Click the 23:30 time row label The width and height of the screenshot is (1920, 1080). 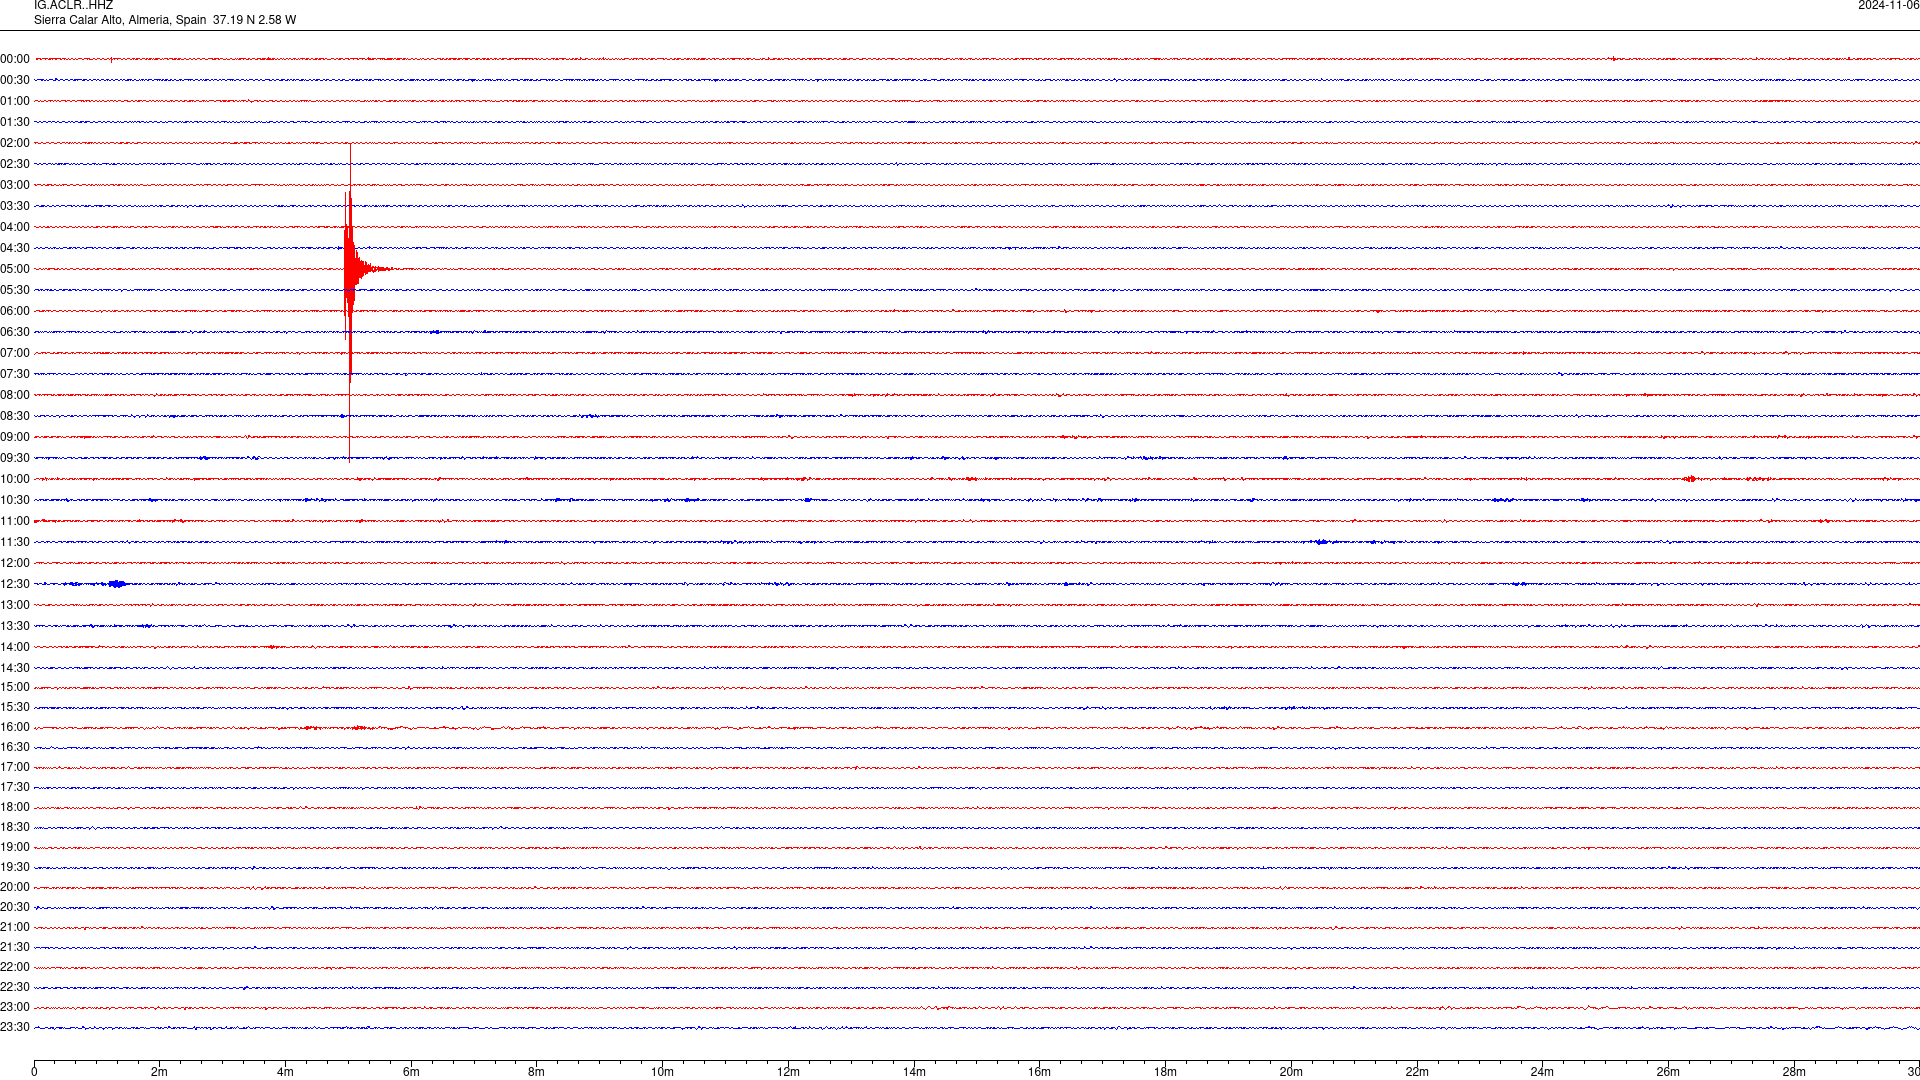15,1027
